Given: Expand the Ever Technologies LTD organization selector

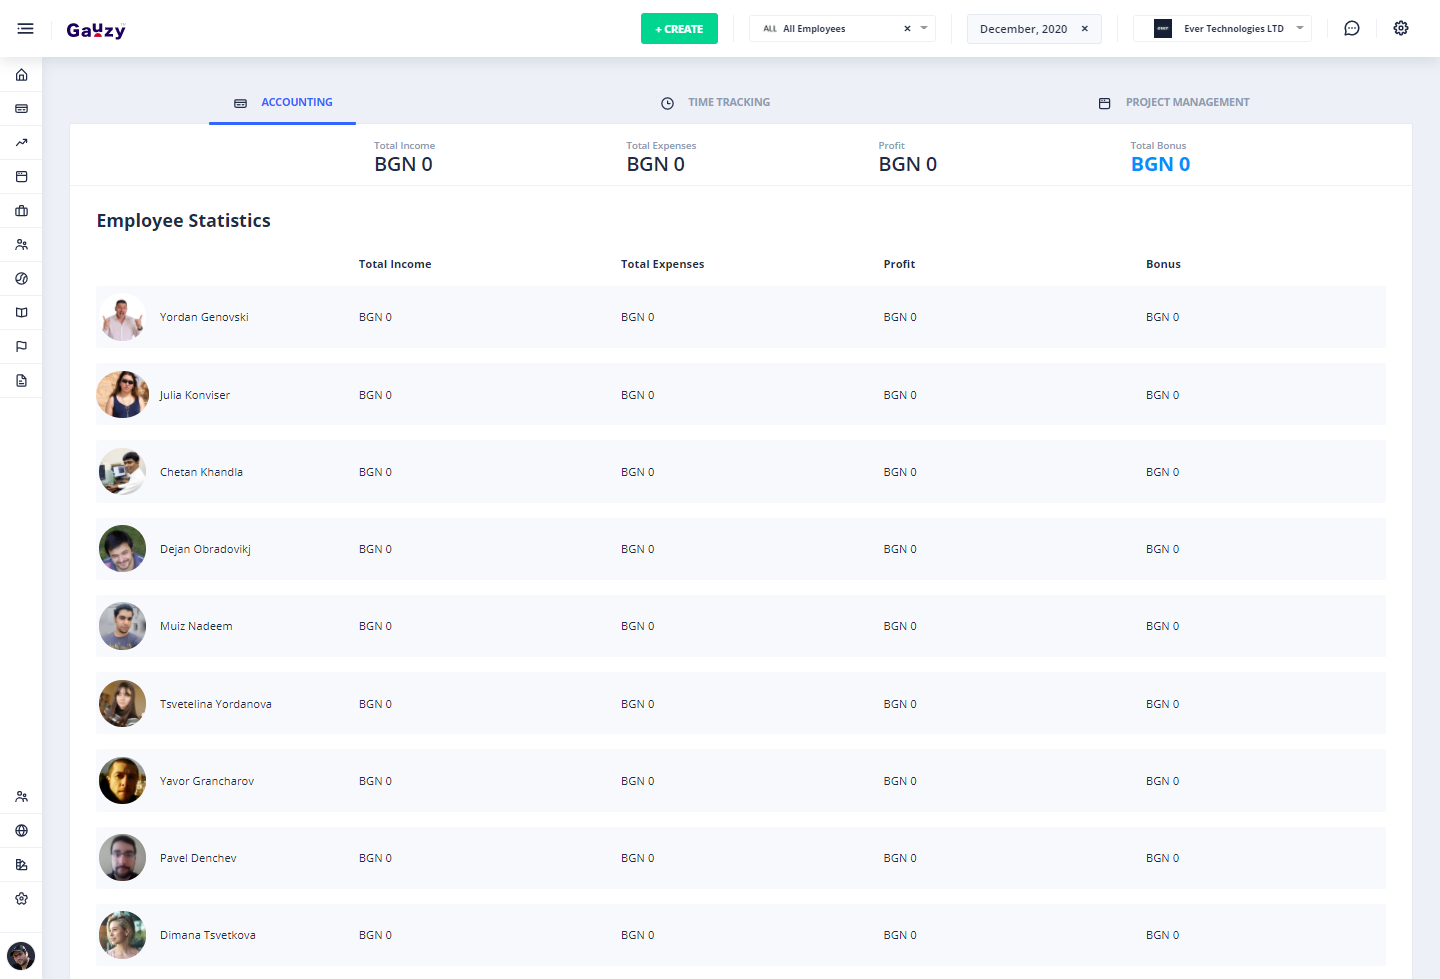Looking at the screenshot, I should 1299,28.
